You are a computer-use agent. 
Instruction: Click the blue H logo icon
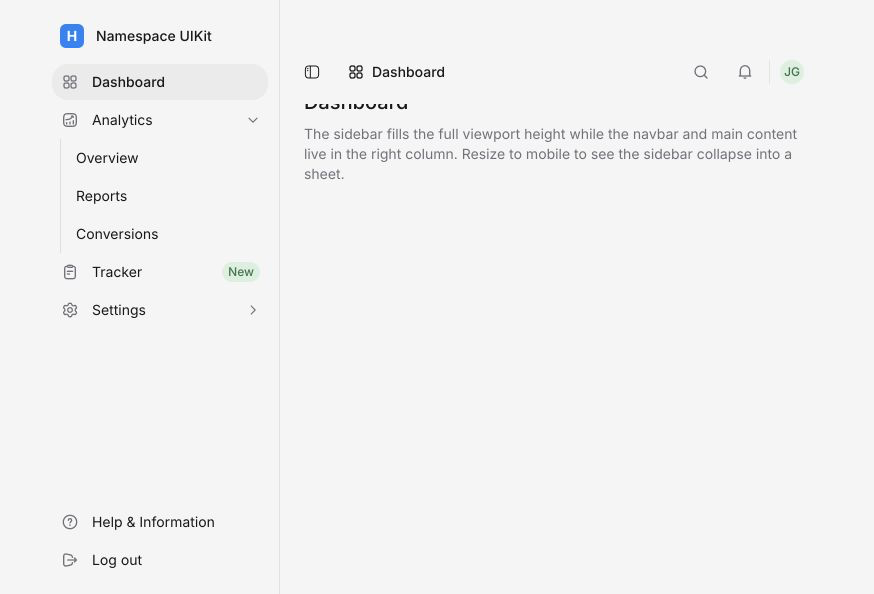pos(72,36)
